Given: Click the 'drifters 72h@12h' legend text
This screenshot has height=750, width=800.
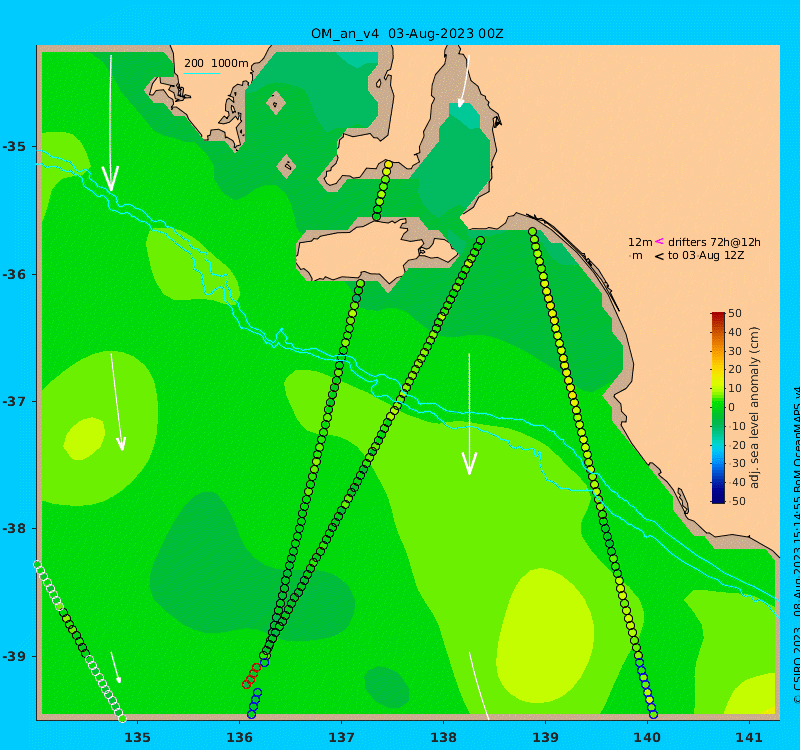Looking at the screenshot, I should 714,242.
